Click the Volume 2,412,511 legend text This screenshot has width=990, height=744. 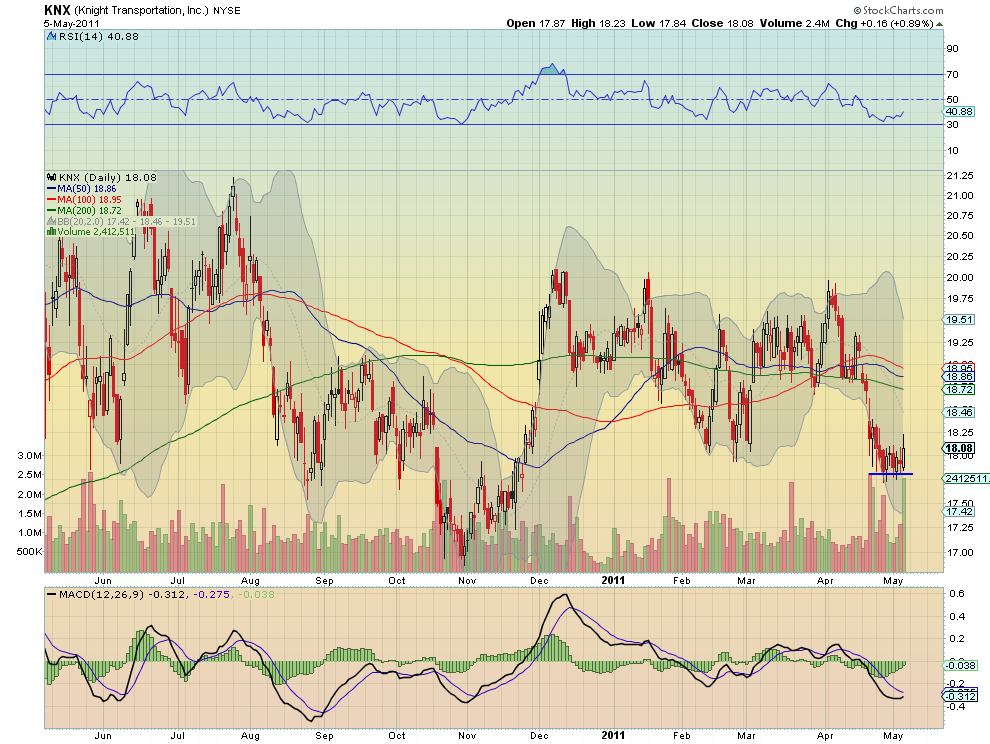(96, 232)
